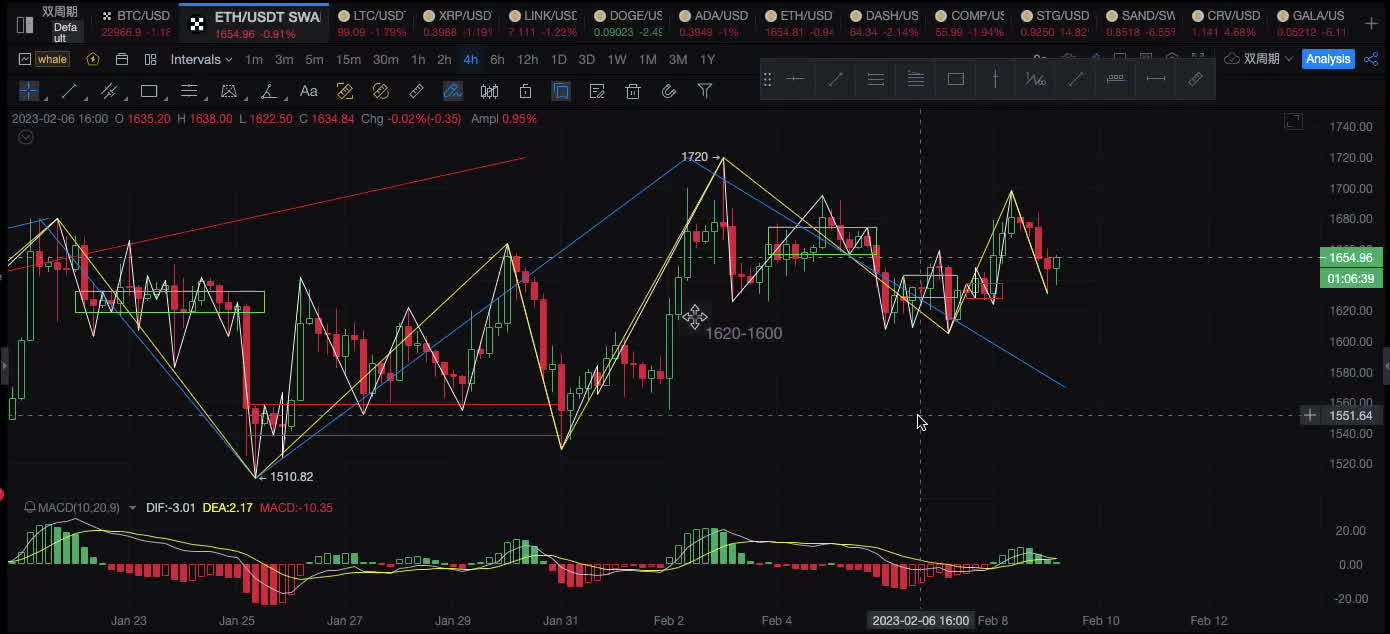Open the ruler measure tool
Image resolution: width=1390 pixels, height=634 pixels.
(x=417, y=91)
